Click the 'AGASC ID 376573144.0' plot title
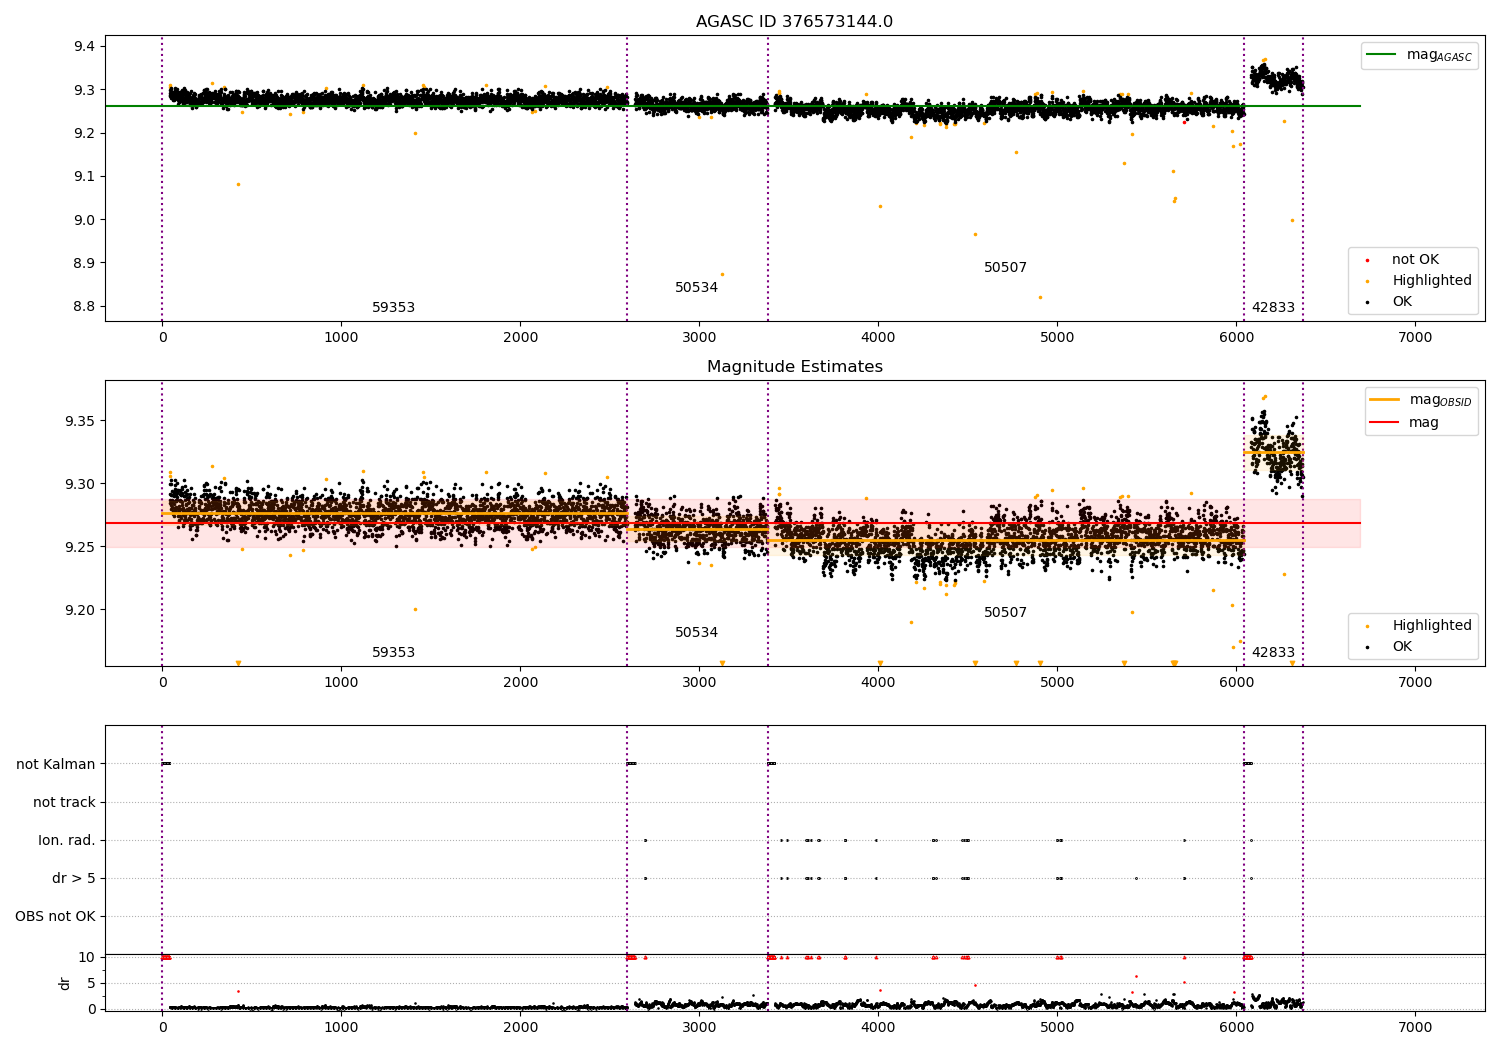The image size is (1500, 1050). [794, 22]
